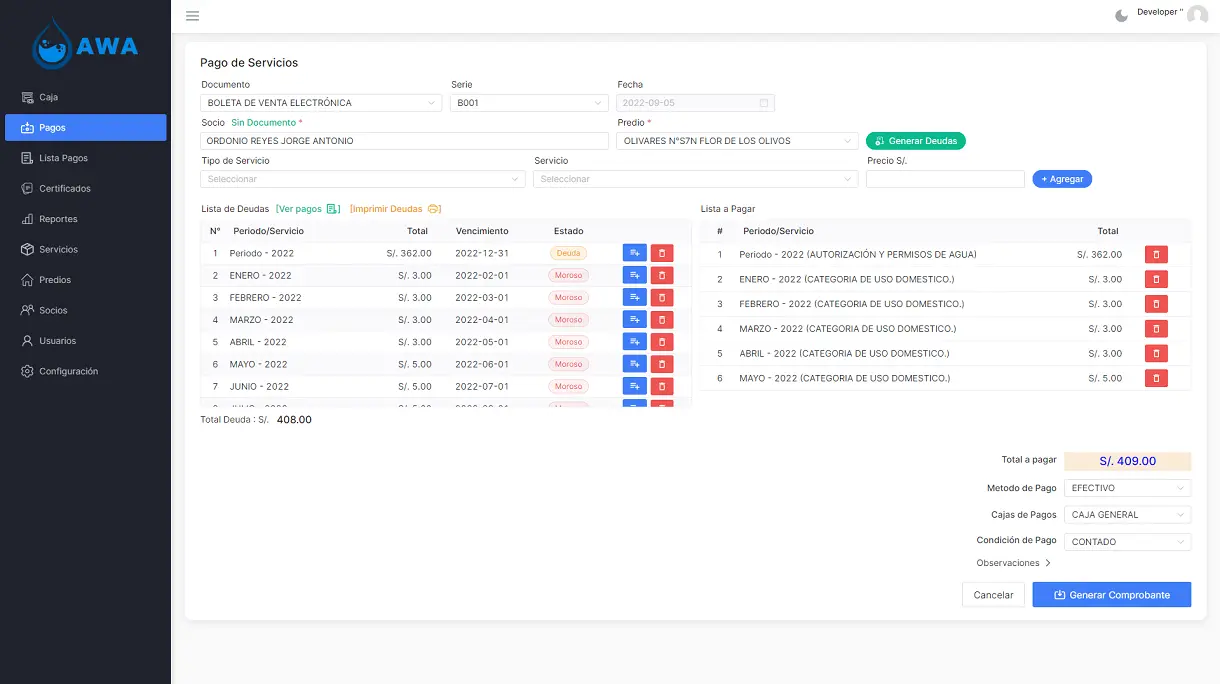
Task: Expand the Metodo de Pago dropdown
Action: pos(1127,489)
